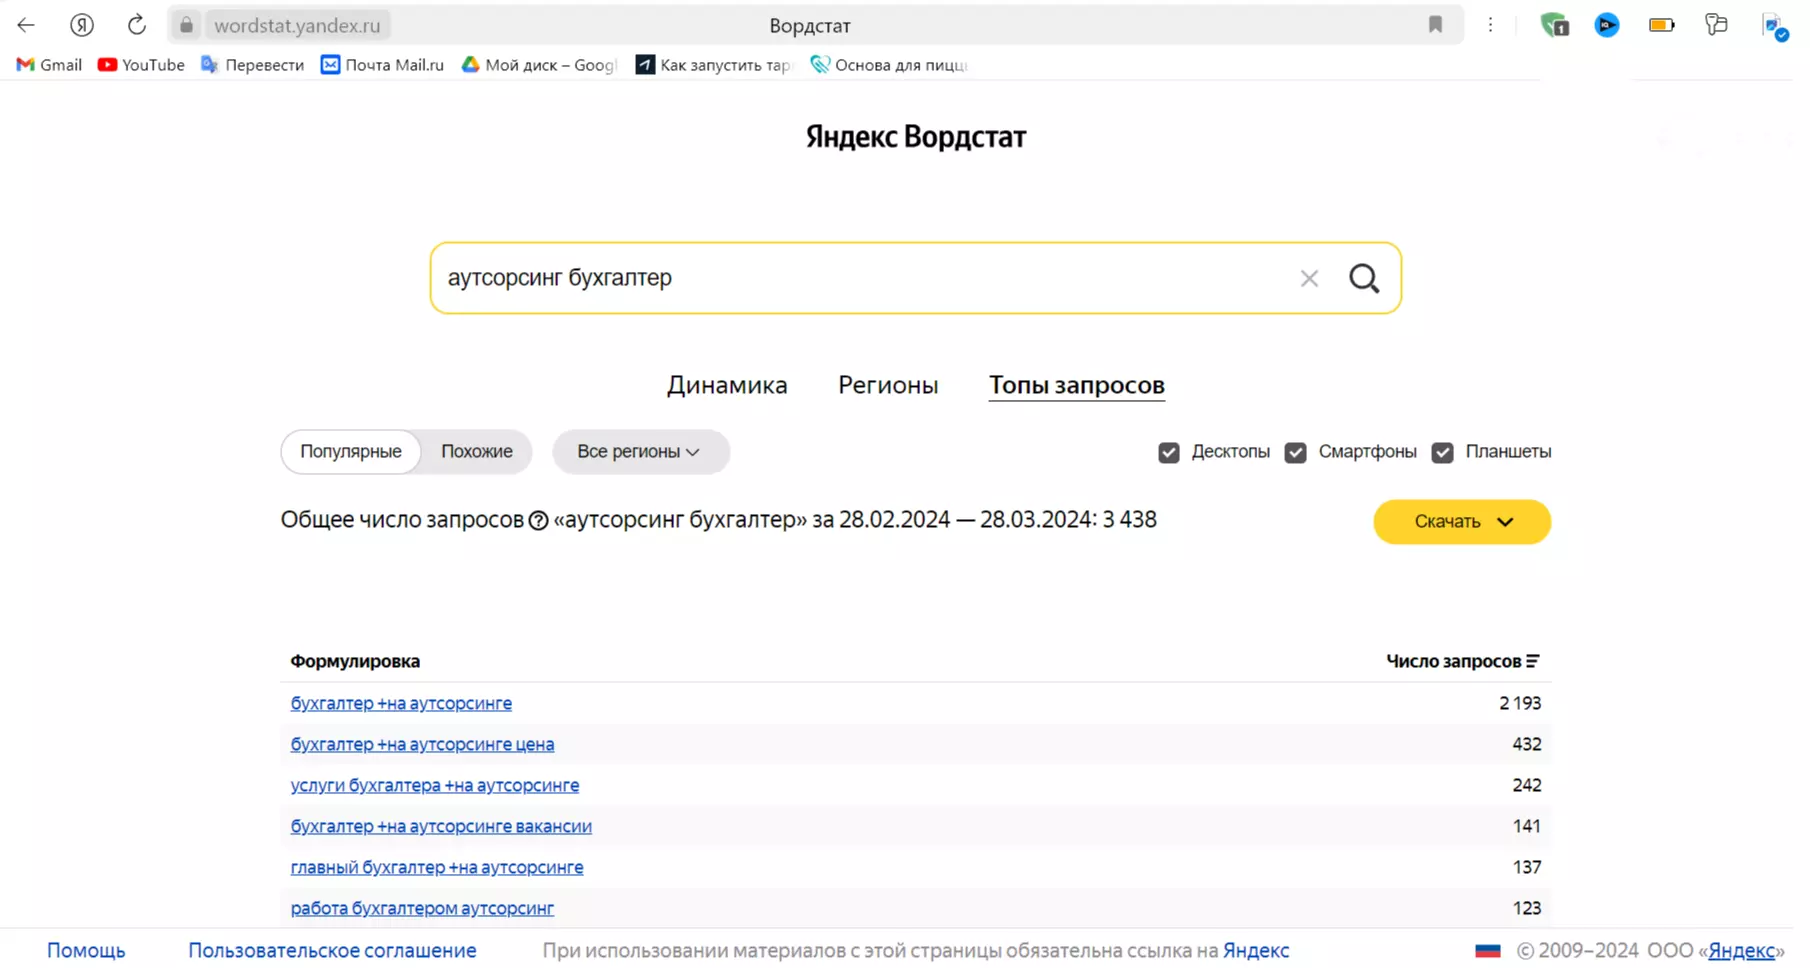
Task: Click the magnifying glass search icon
Action: coord(1363,278)
